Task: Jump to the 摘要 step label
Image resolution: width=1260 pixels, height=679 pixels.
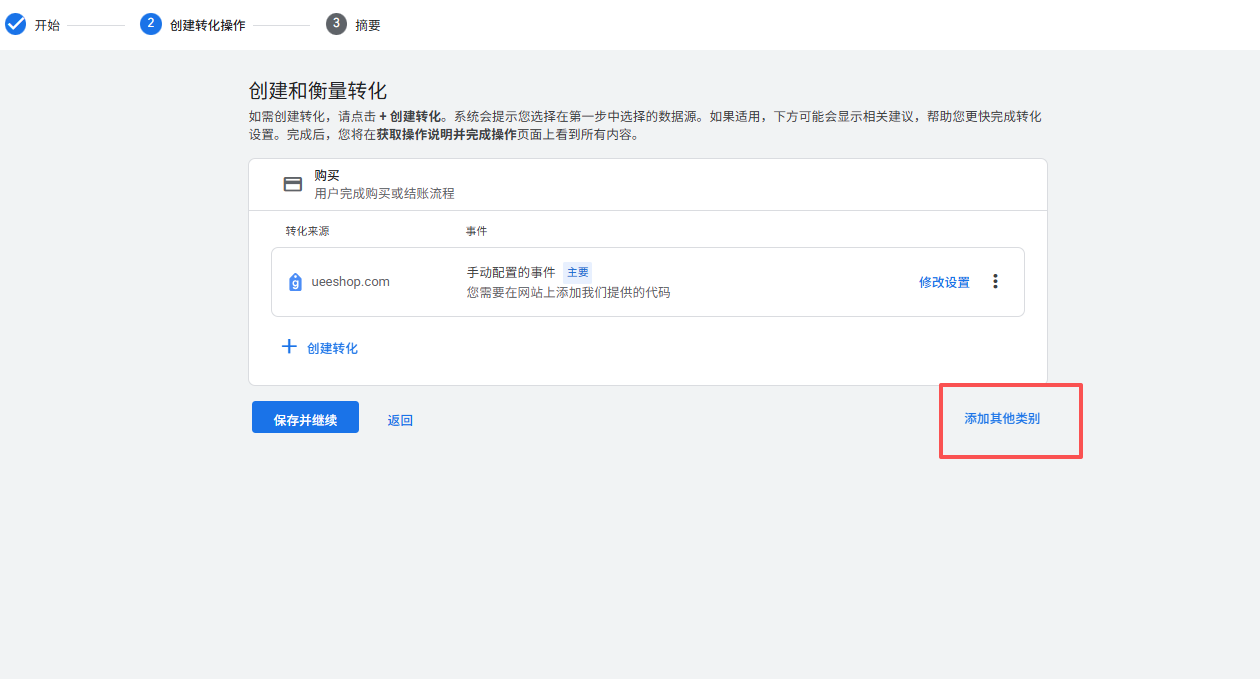Action: point(368,25)
